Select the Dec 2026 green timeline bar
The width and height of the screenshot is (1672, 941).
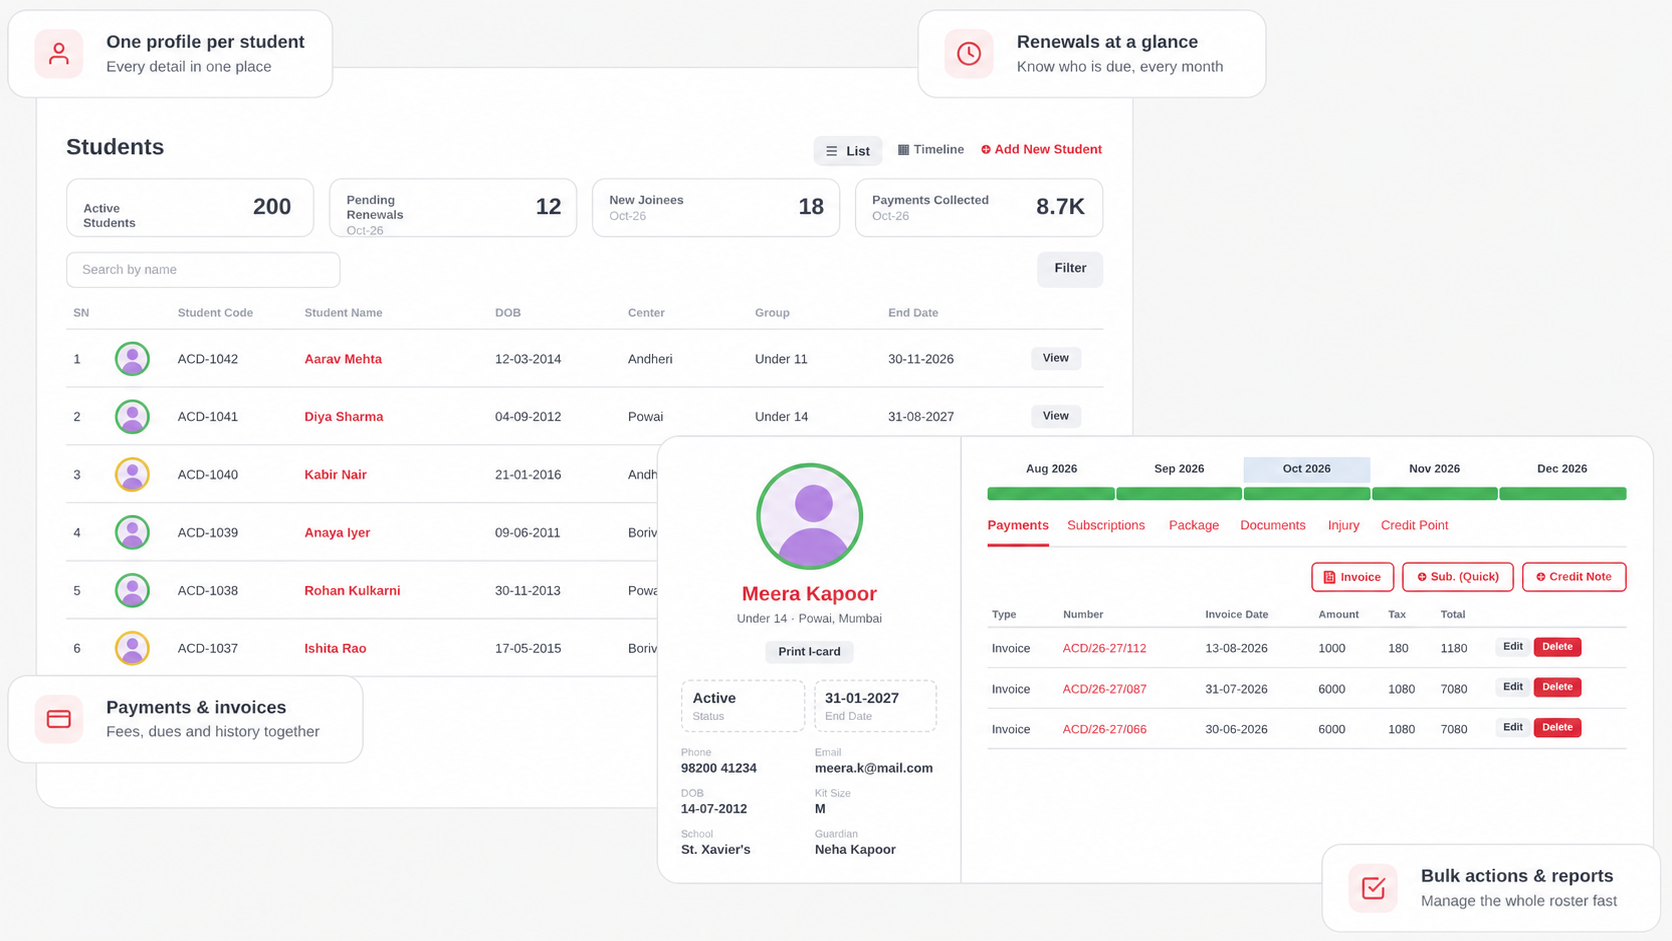coord(1563,494)
